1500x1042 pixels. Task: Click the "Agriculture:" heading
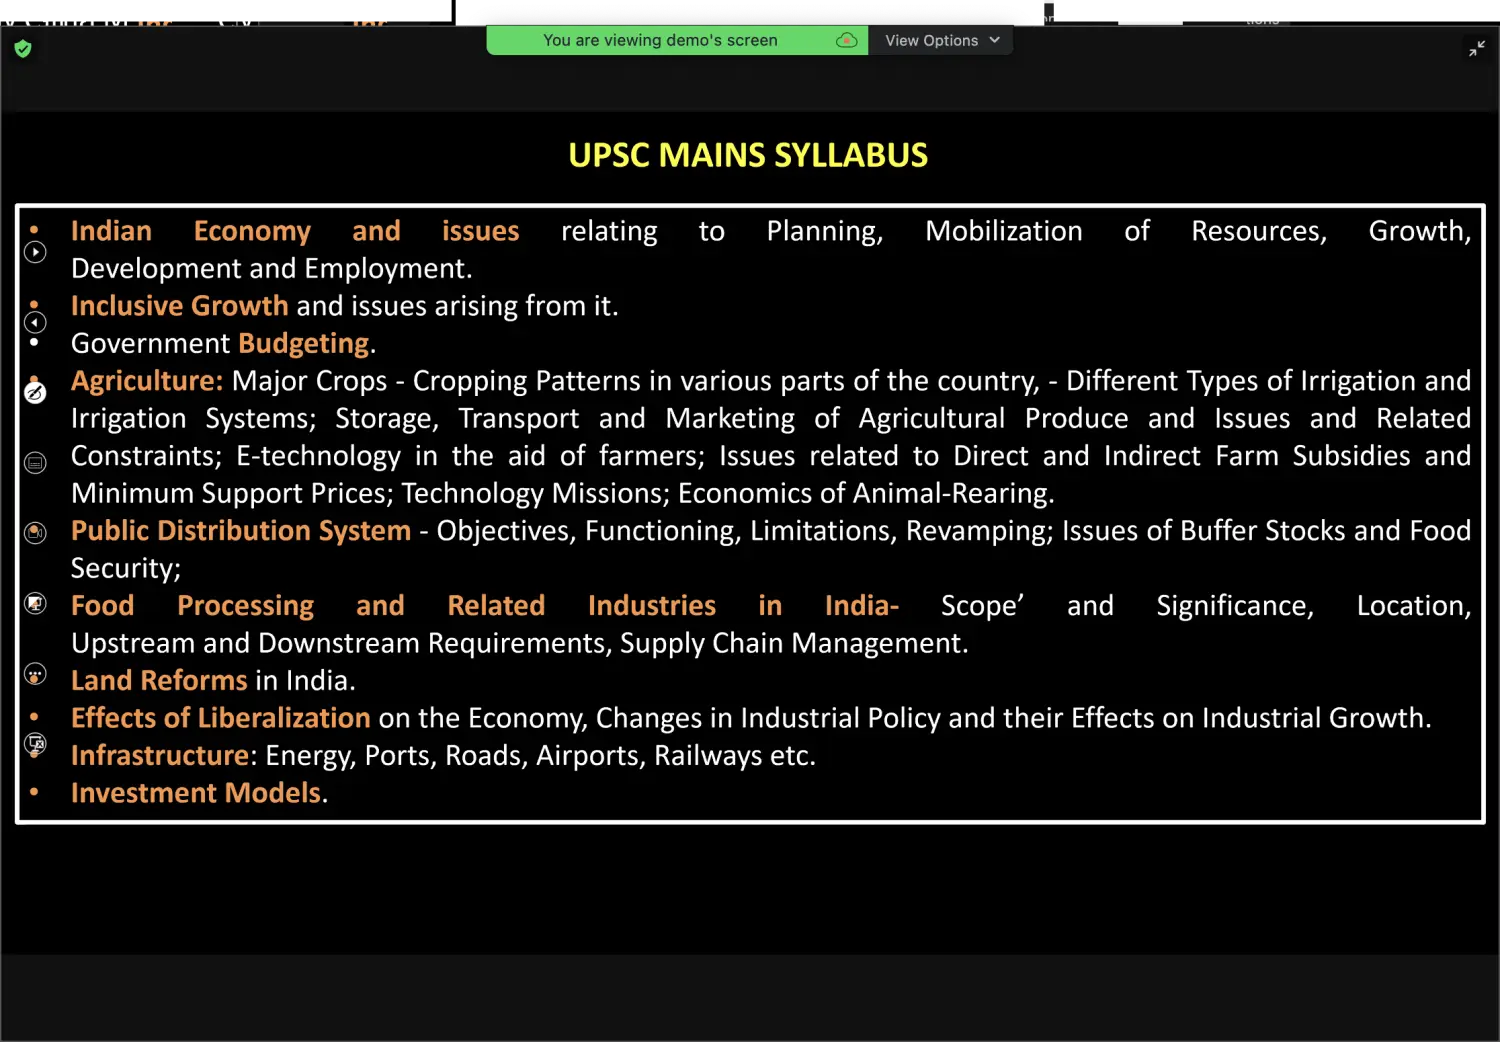coord(147,381)
